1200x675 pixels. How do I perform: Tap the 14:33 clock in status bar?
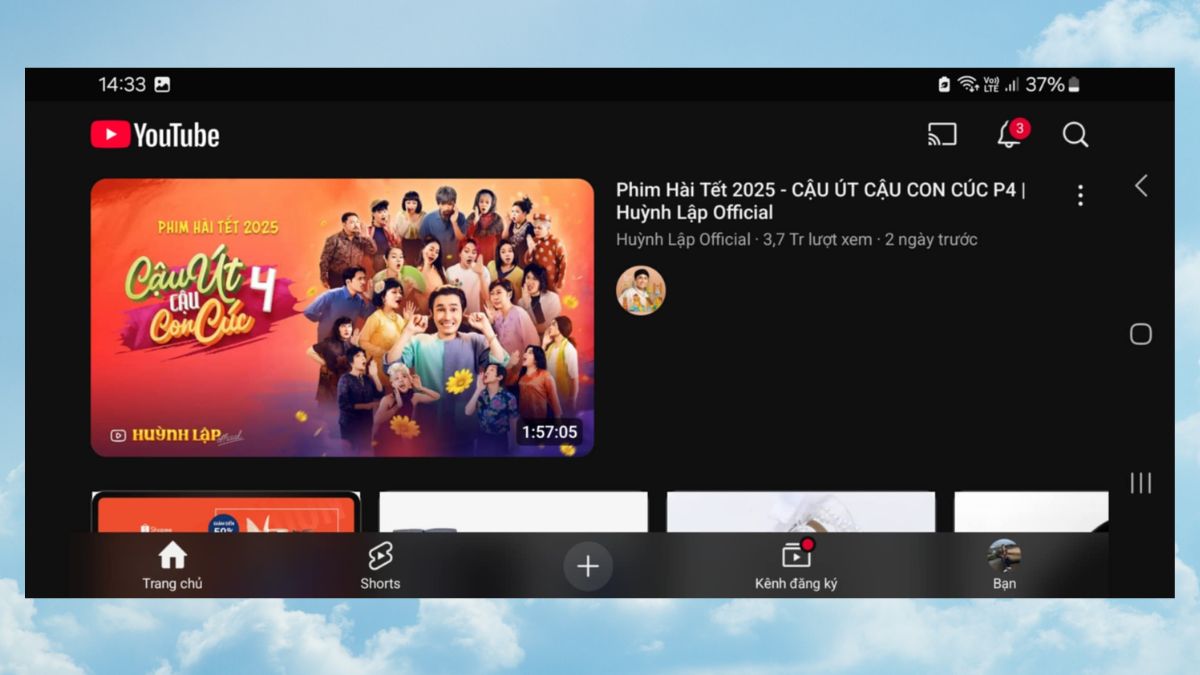point(122,85)
